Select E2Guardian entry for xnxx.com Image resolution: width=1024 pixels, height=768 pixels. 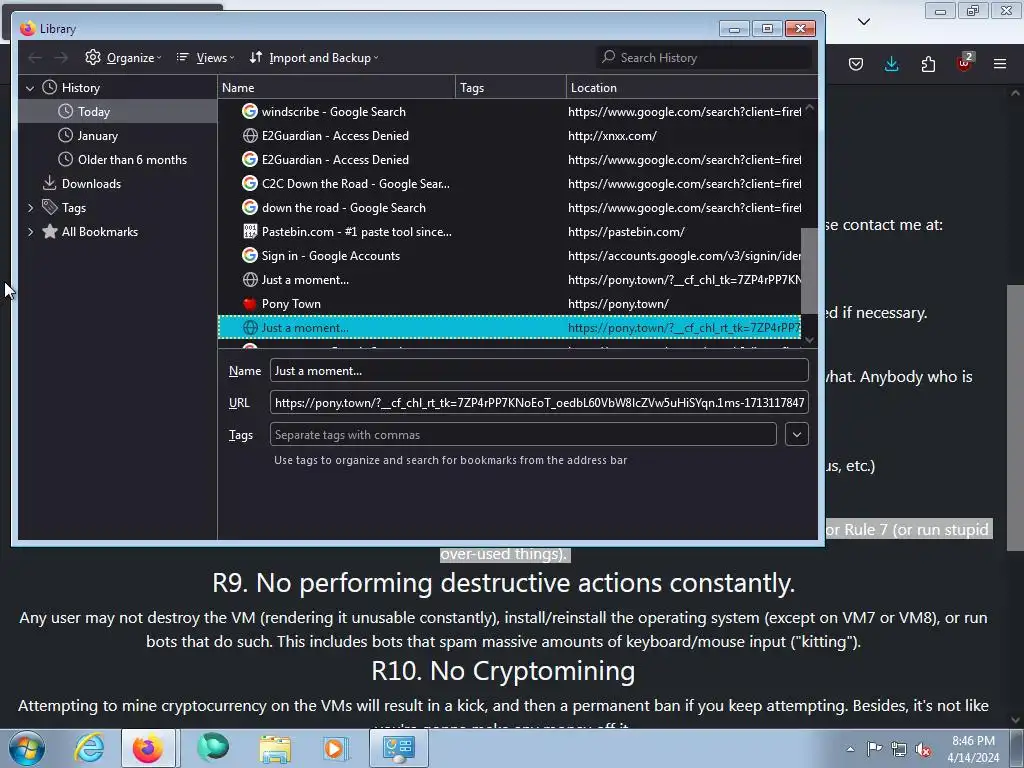[509, 136]
